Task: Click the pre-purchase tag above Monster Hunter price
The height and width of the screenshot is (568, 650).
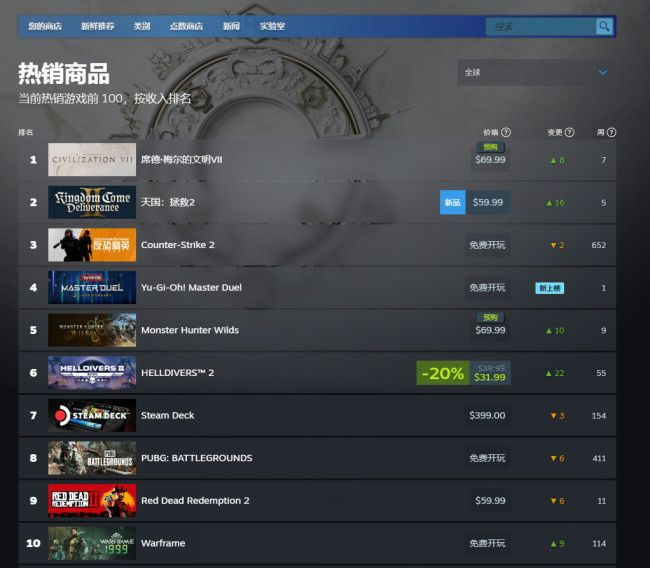Action: pos(490,318)
